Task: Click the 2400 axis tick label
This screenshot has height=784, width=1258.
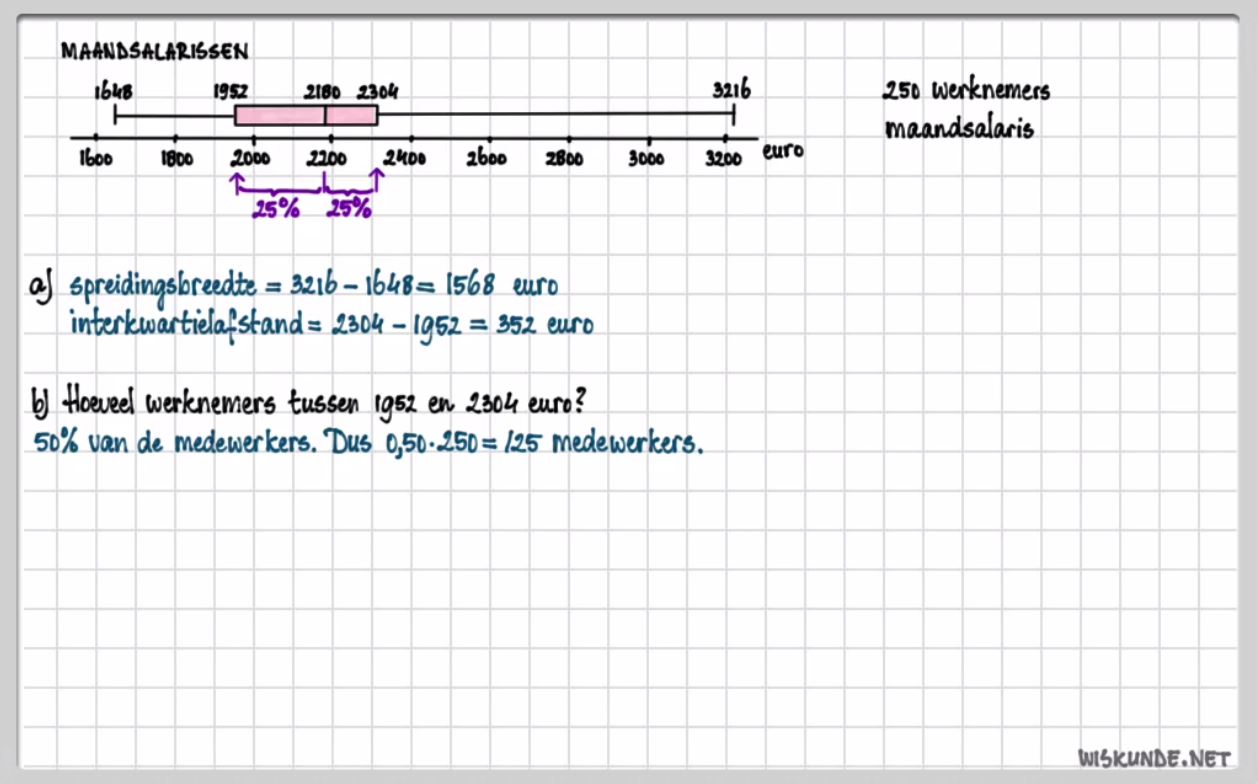Action: click(x=405, y=159)
